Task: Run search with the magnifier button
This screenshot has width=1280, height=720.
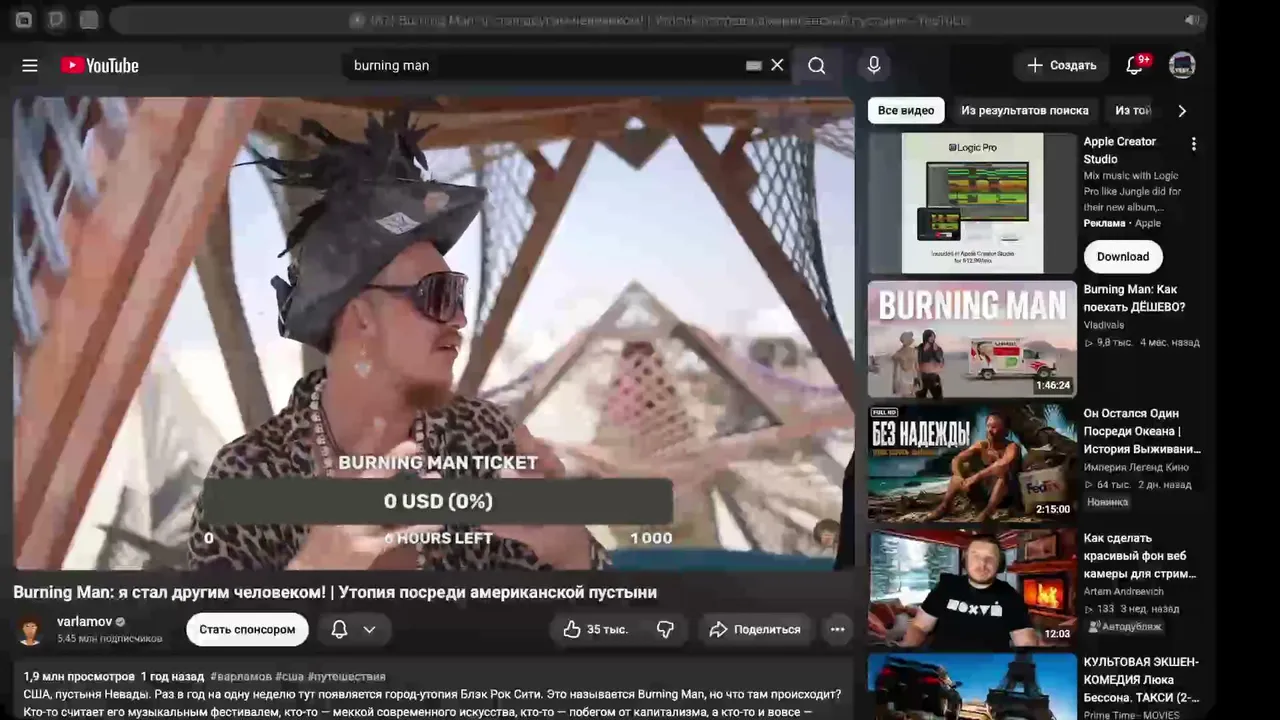Action: (x=817, y=65)
